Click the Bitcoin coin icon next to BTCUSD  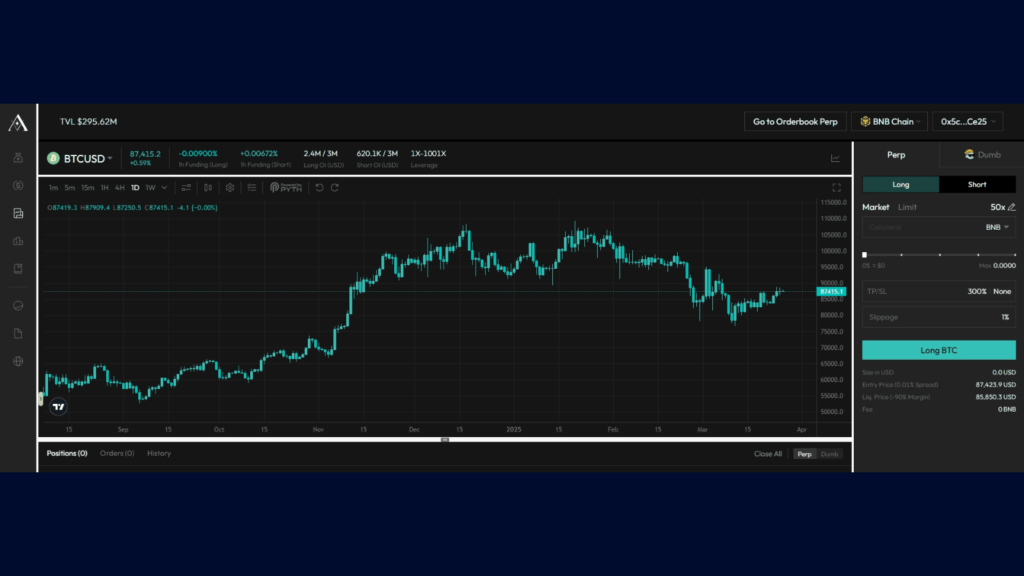coord(54,158)
